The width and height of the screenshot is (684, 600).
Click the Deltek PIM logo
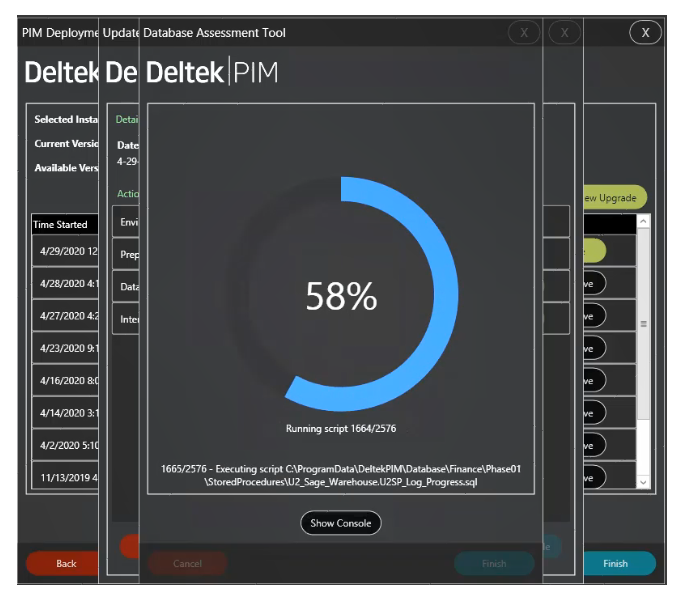pyautogui.click(x=212, y=72)
